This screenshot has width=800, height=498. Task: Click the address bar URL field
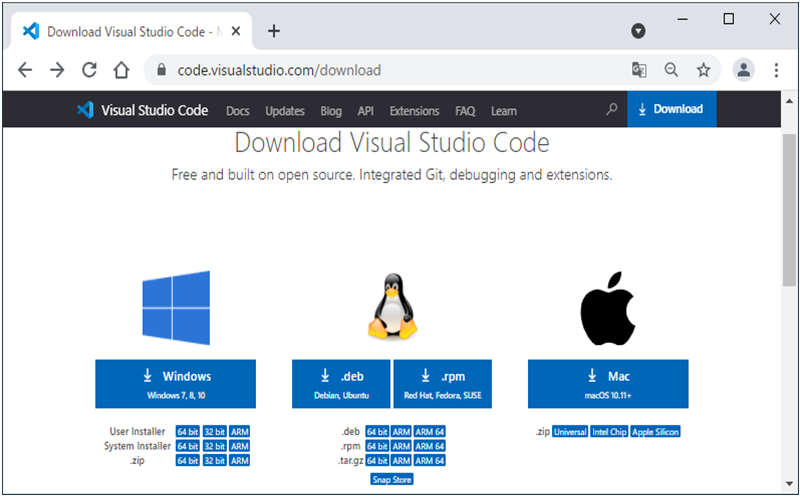pos(380,70)
